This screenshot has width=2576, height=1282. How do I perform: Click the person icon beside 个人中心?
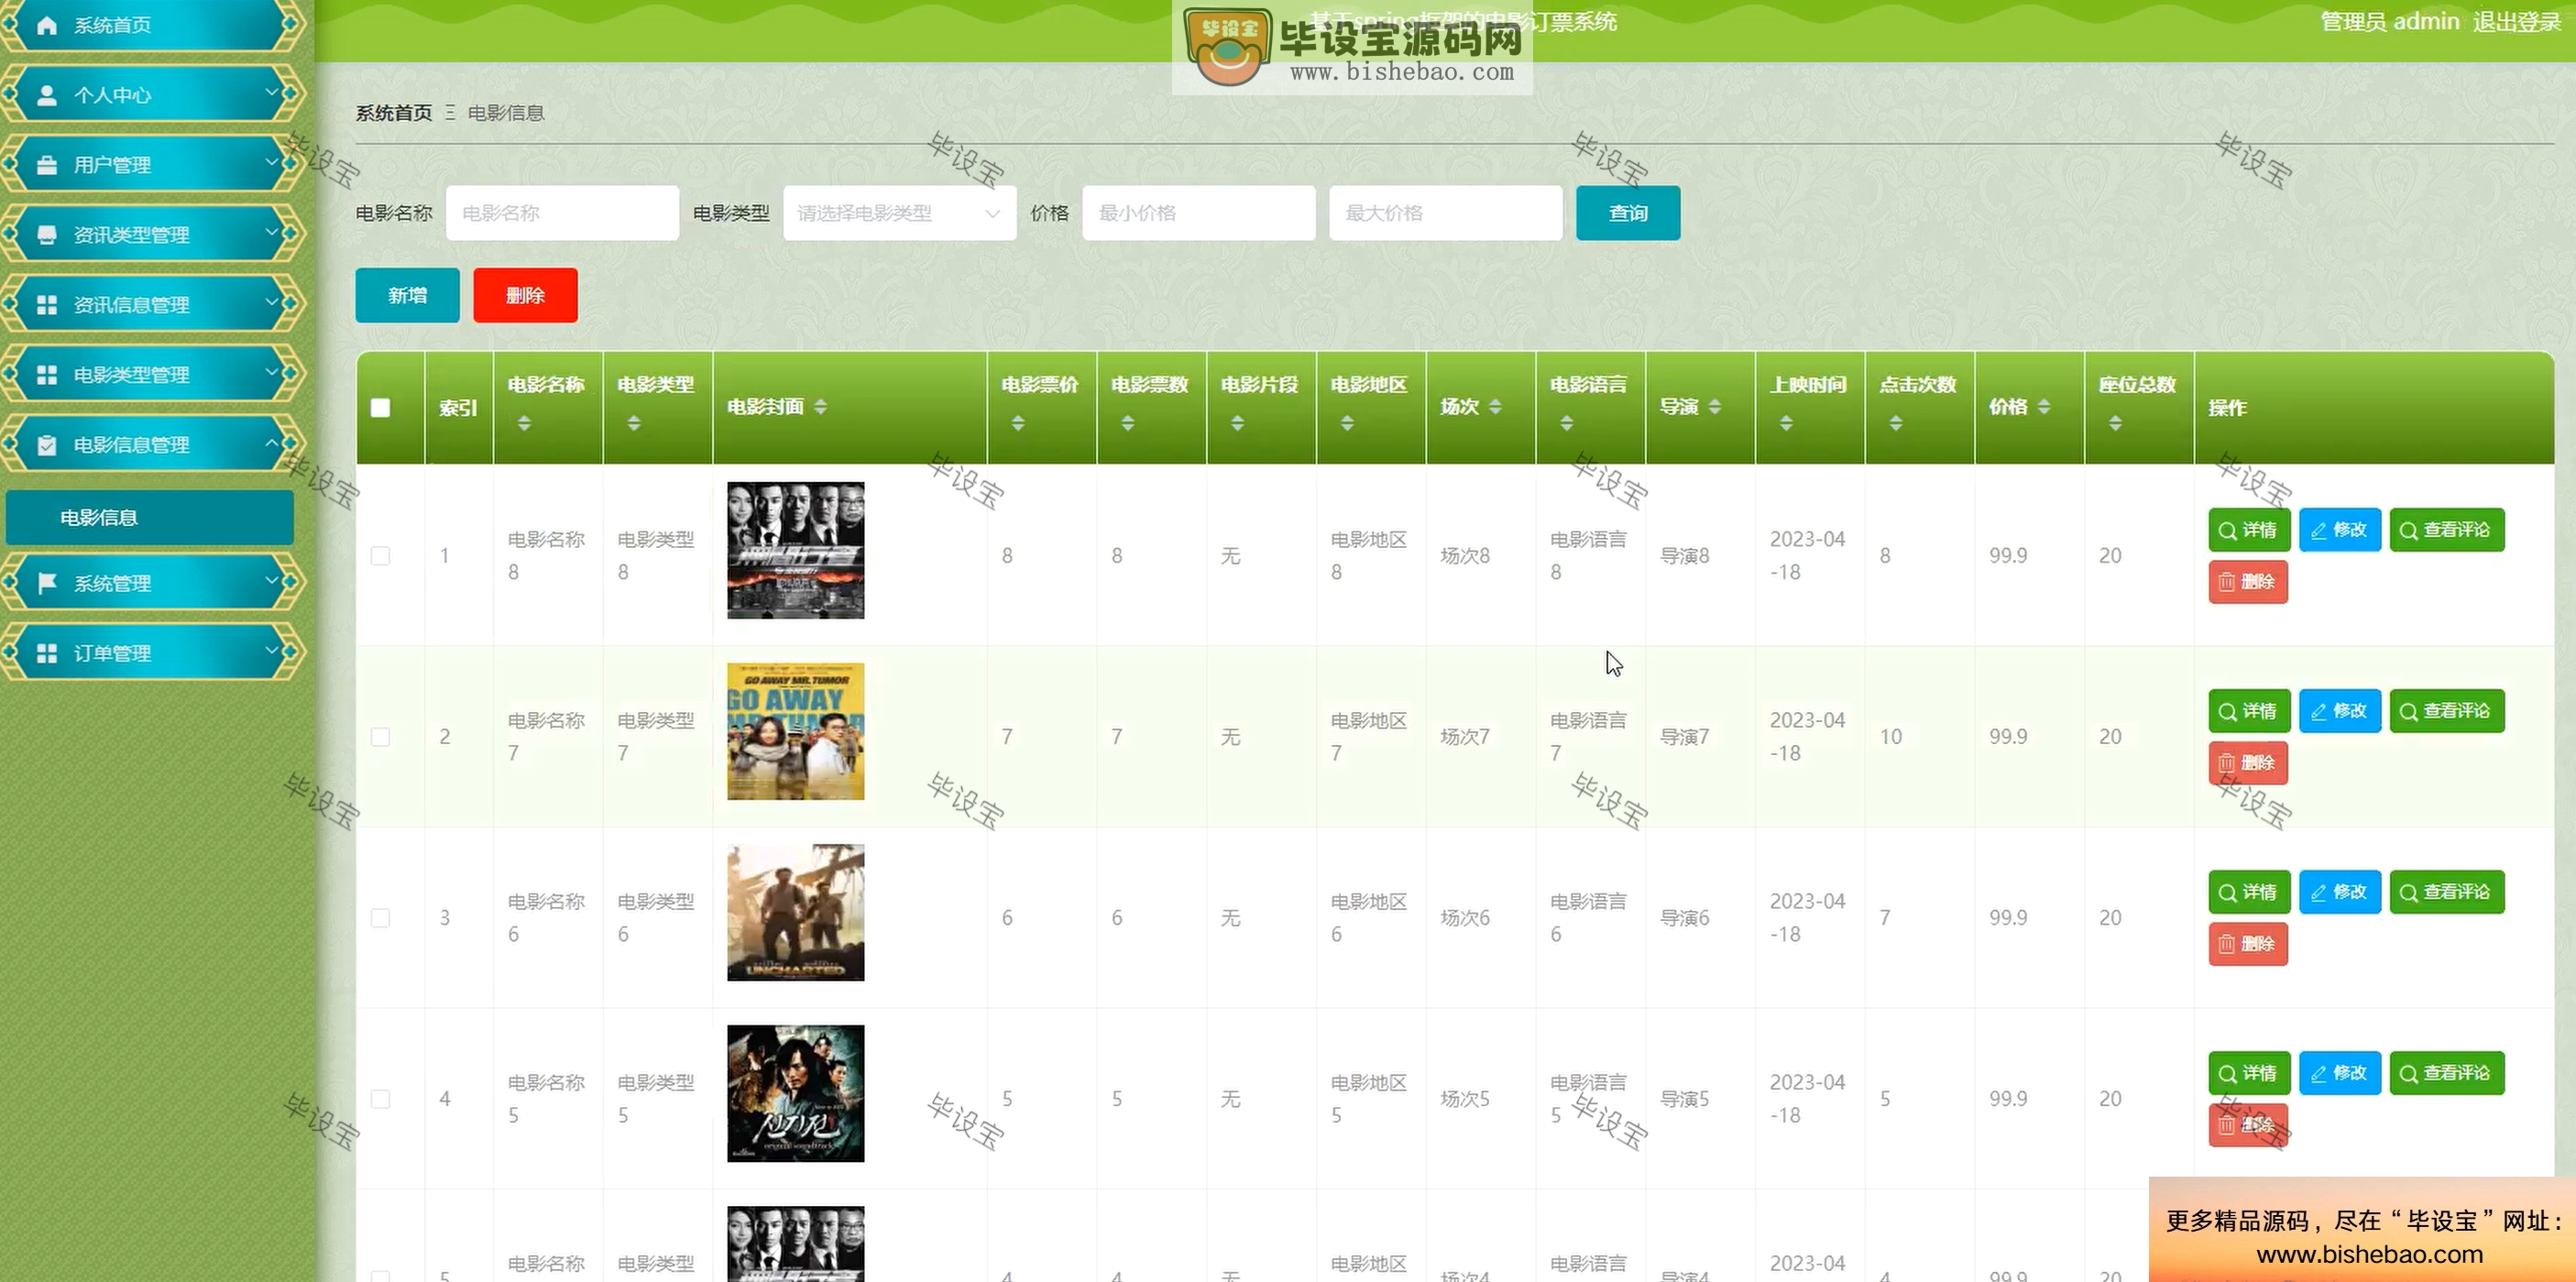pyautogui.click(x=46, y=95)
